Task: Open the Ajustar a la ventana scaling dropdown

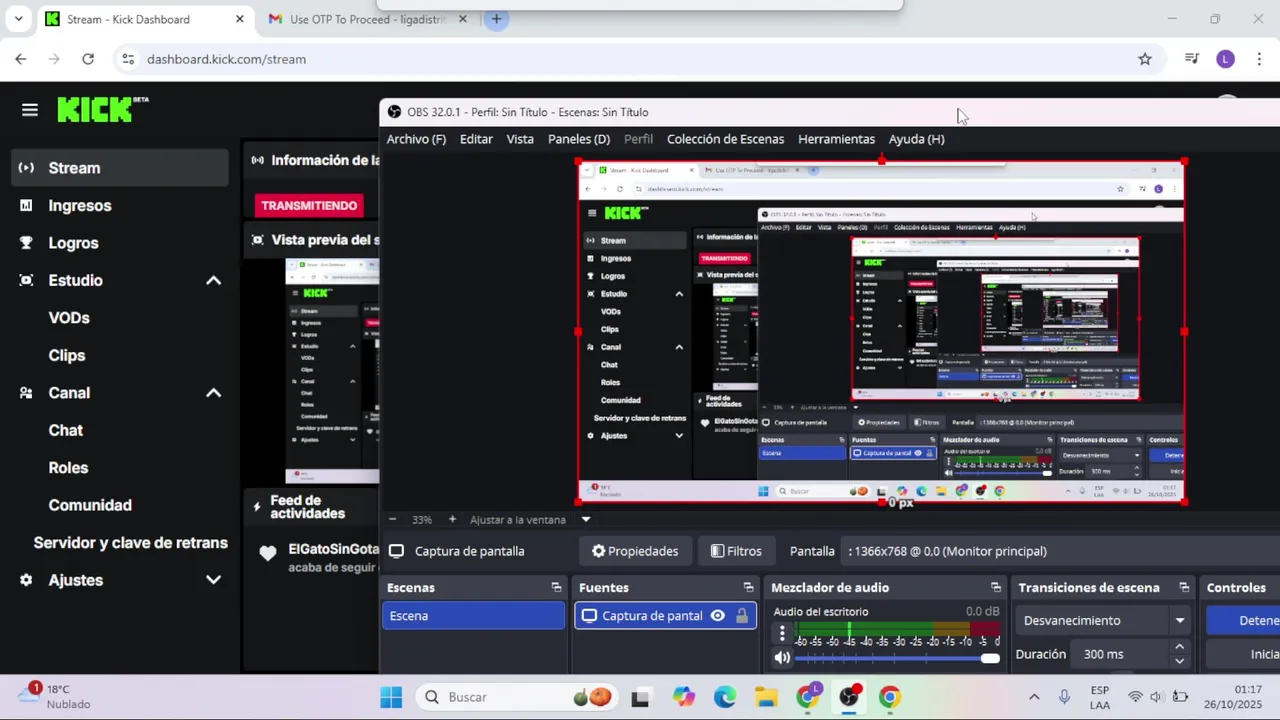Action: pyautogui.click(x=586, y=519)
